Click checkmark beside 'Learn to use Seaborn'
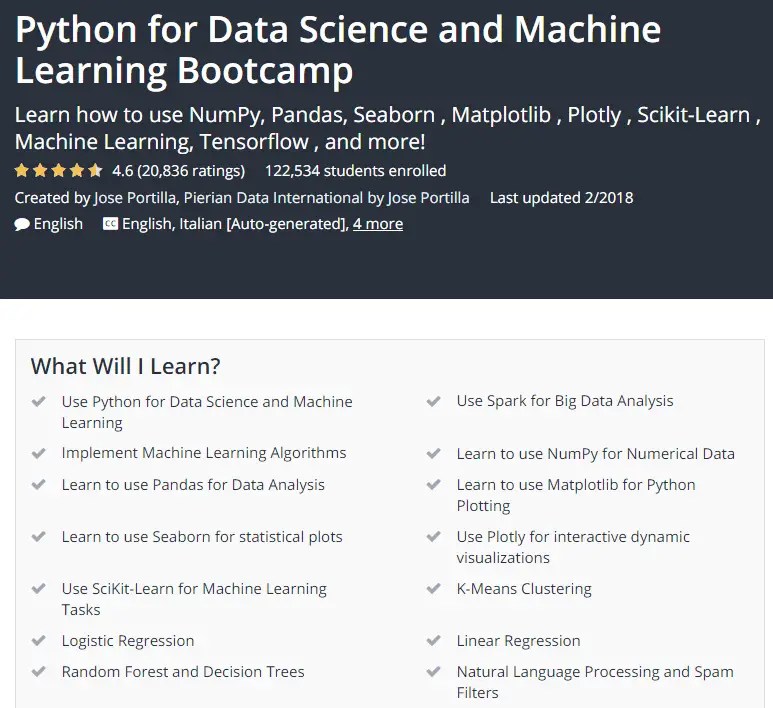The image size is (773, 708). [38, 536]
